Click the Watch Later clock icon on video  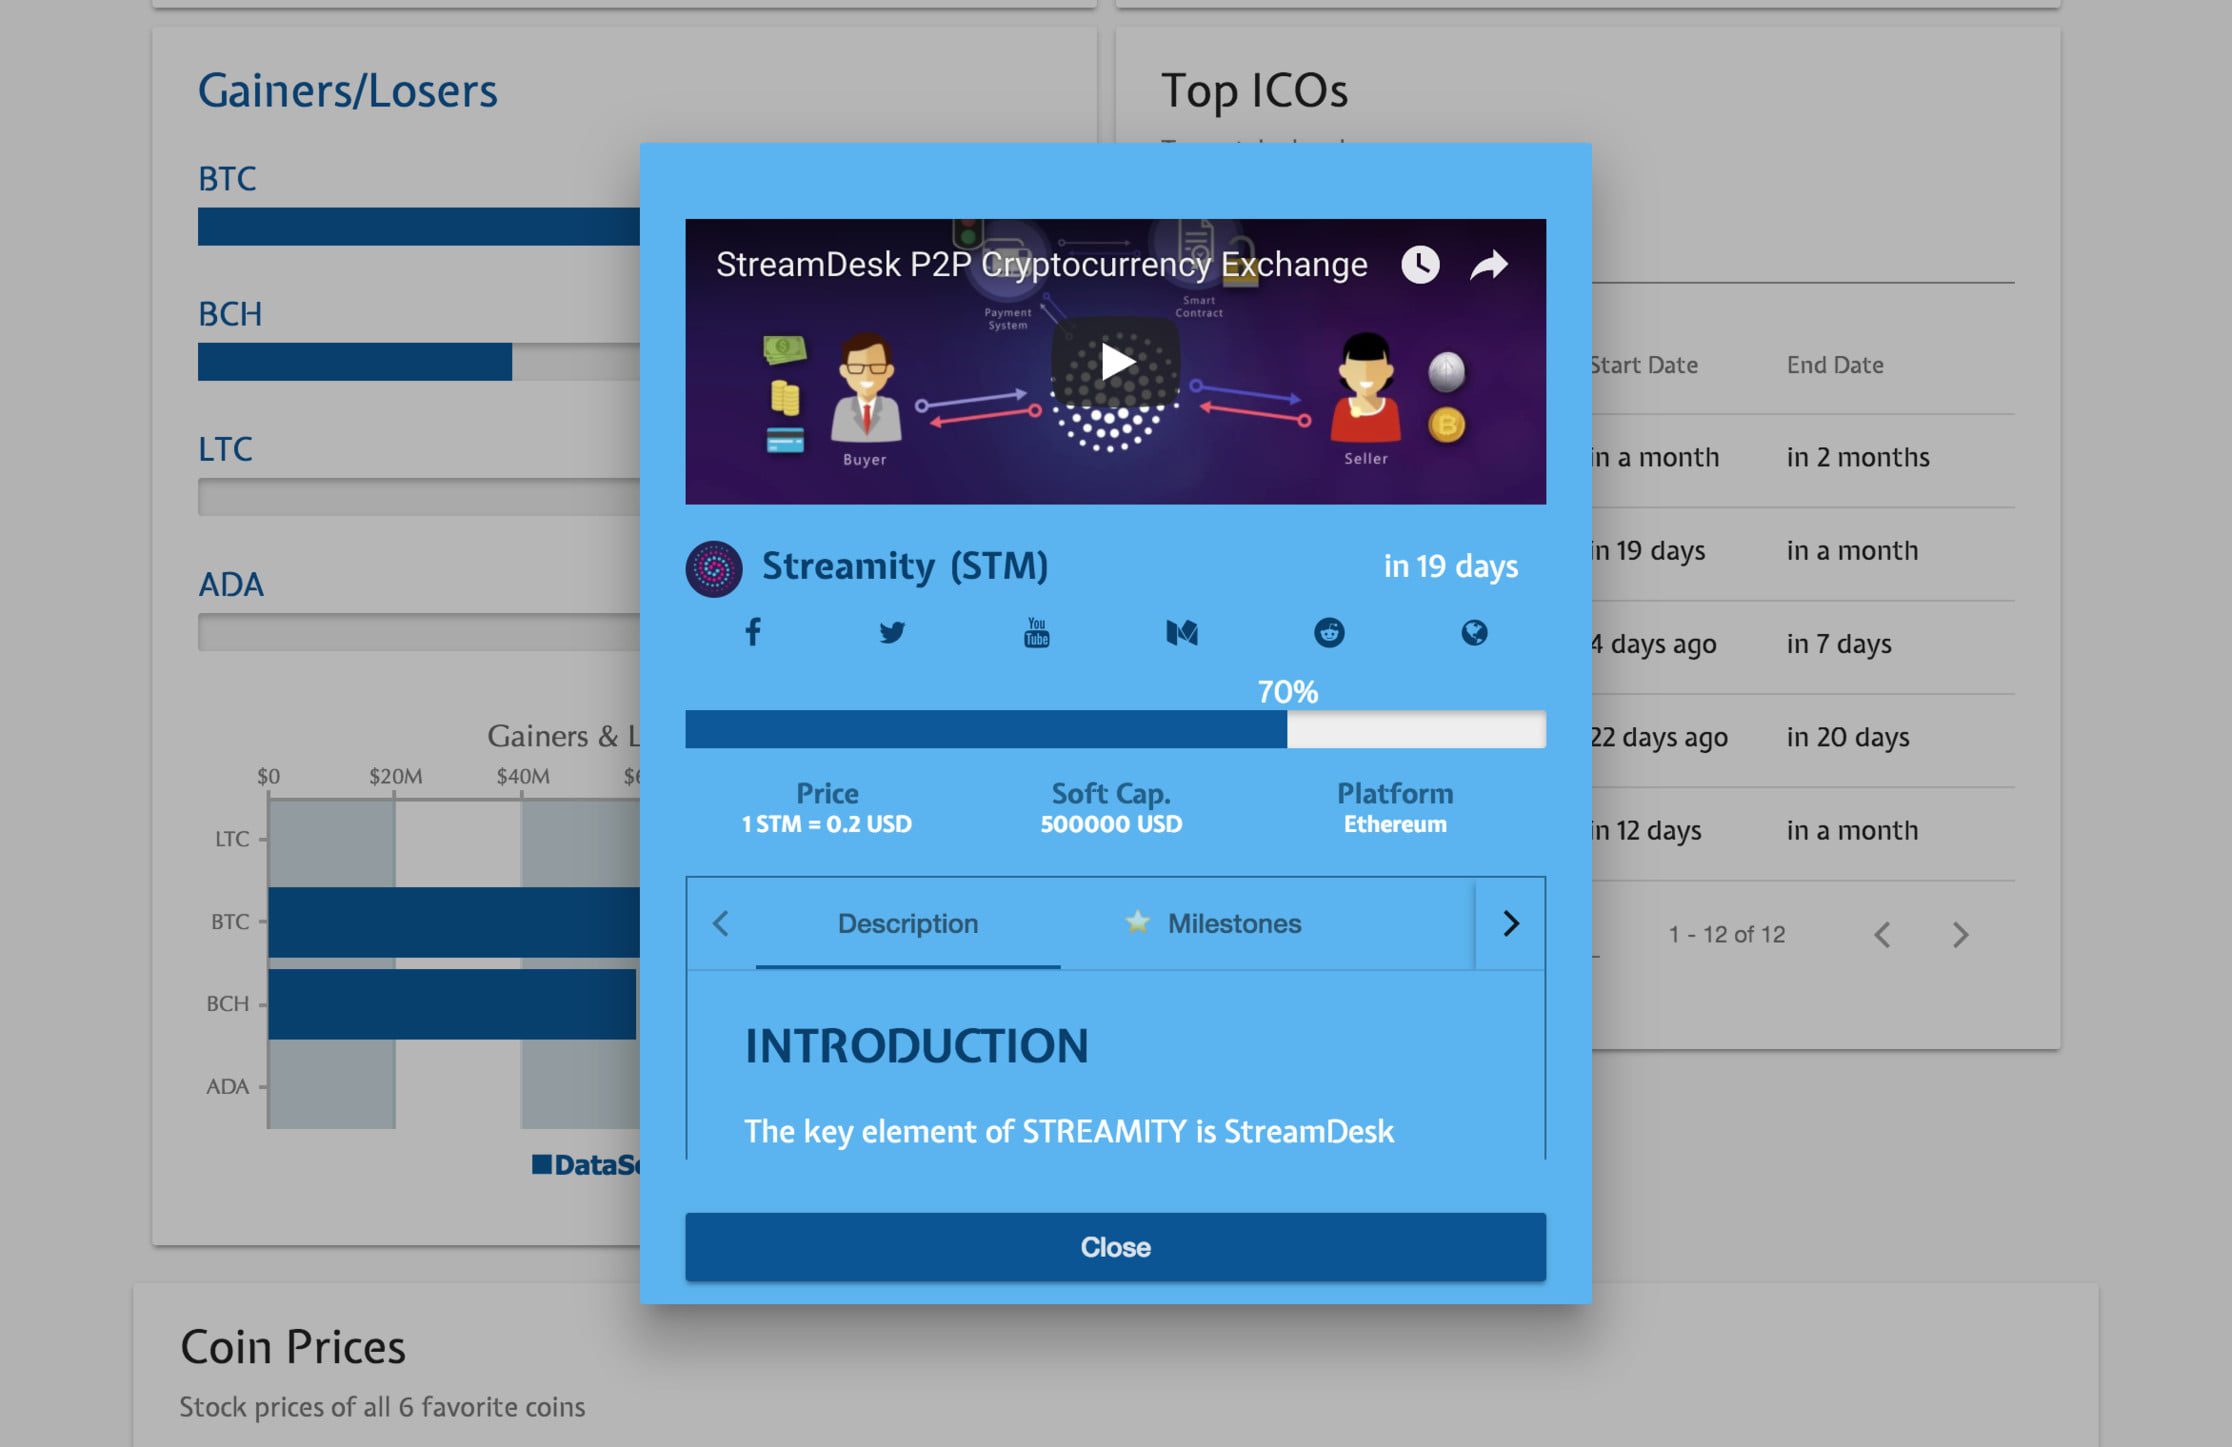point(1420,265)
